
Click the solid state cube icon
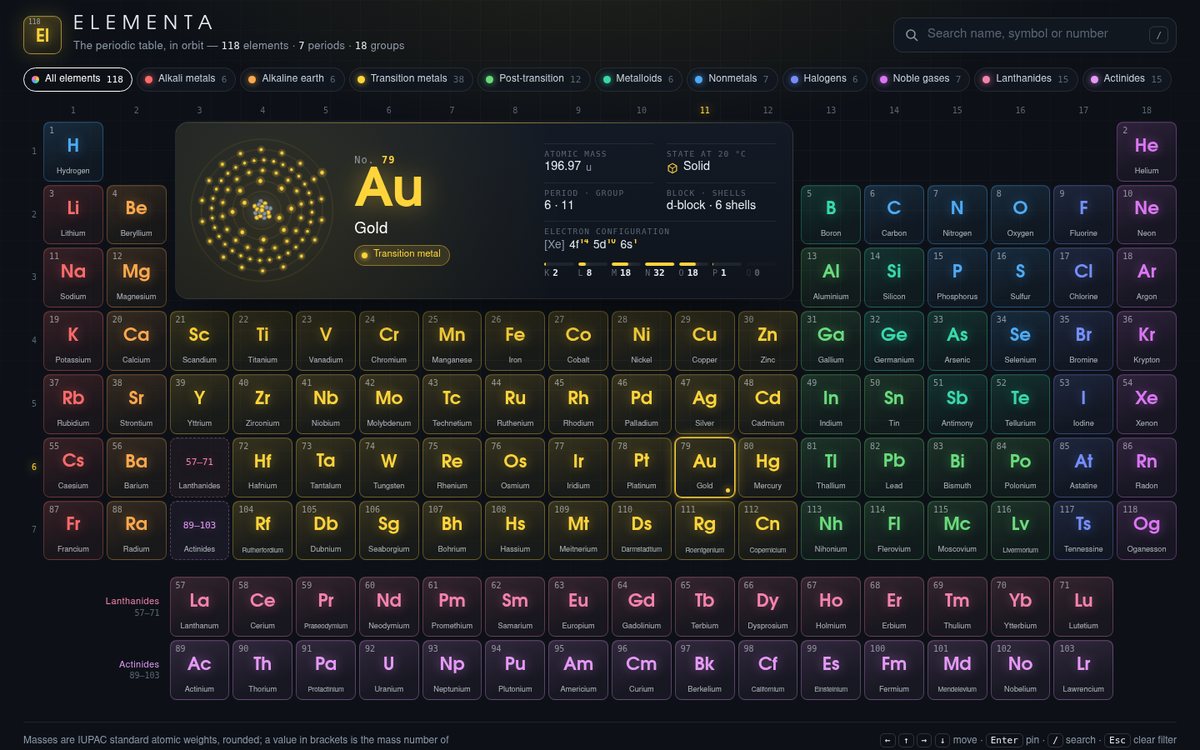coord(672,167)
